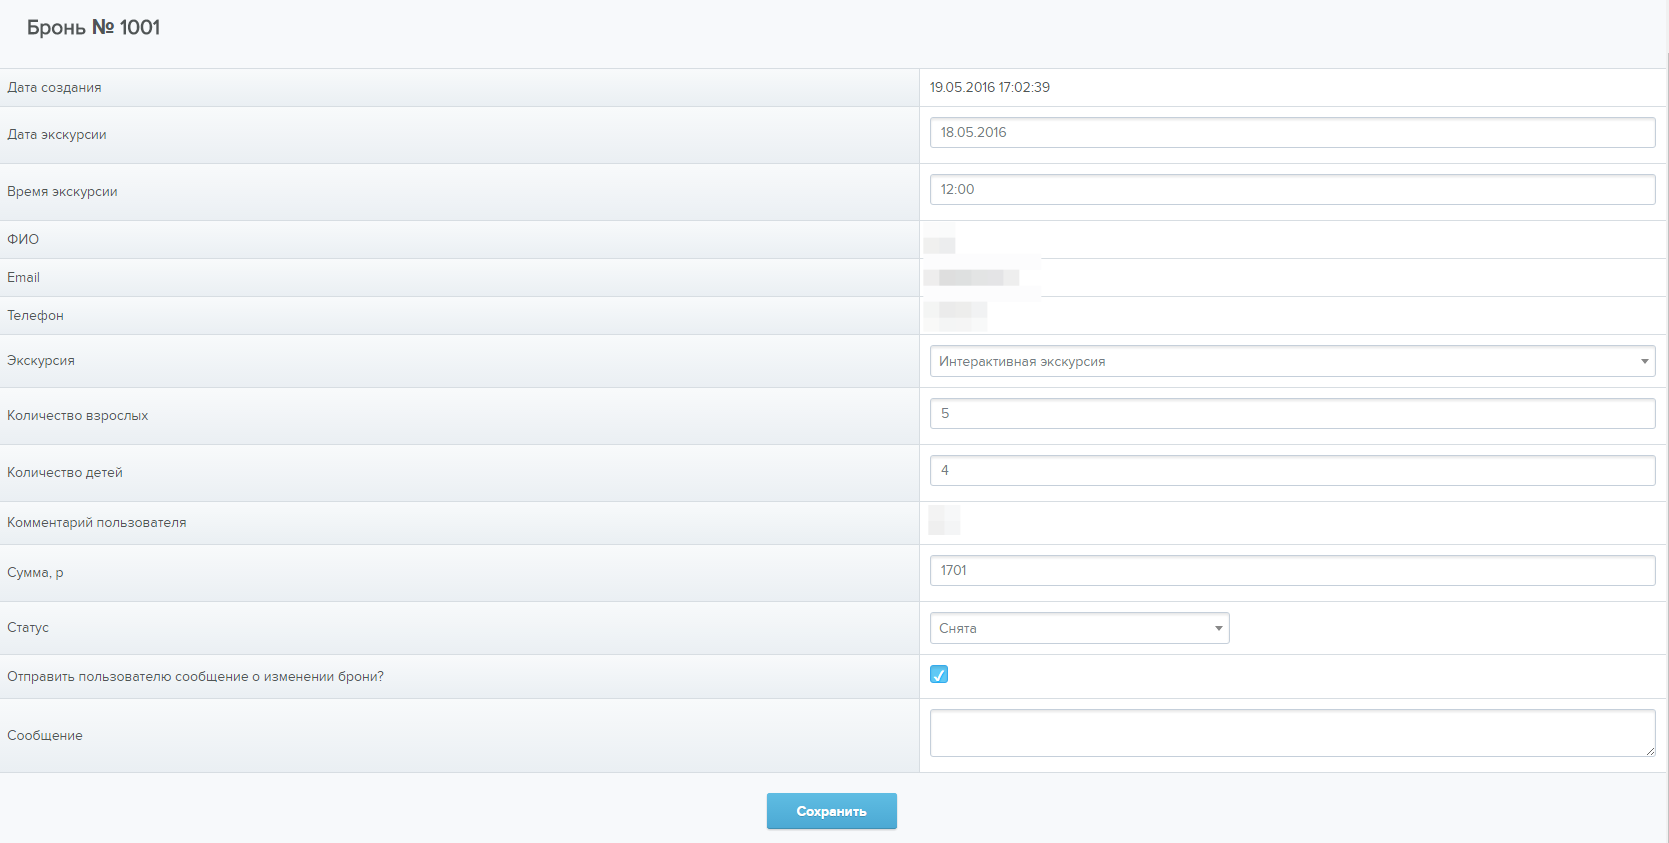
Task: Click the Комментарий пользователя label
Action: point(96,523)
